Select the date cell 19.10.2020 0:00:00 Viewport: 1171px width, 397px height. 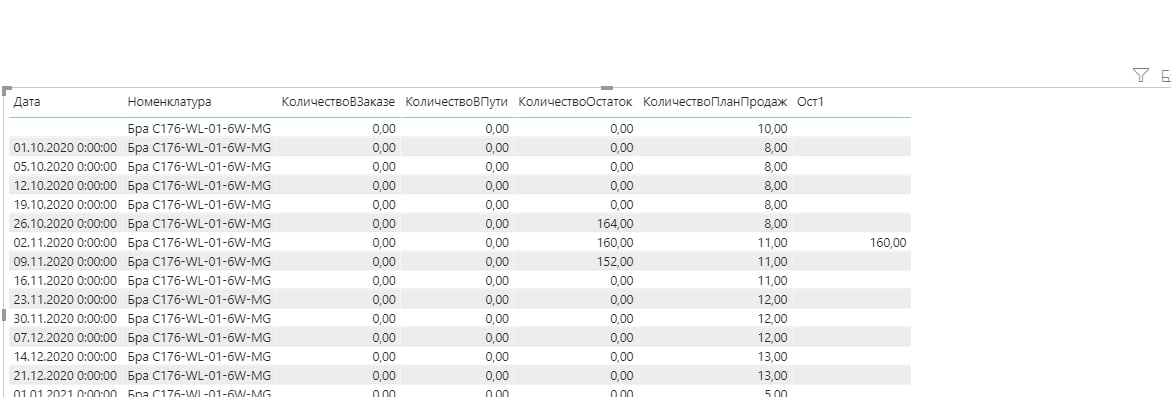pyautogui.click(x=66, y=204)
